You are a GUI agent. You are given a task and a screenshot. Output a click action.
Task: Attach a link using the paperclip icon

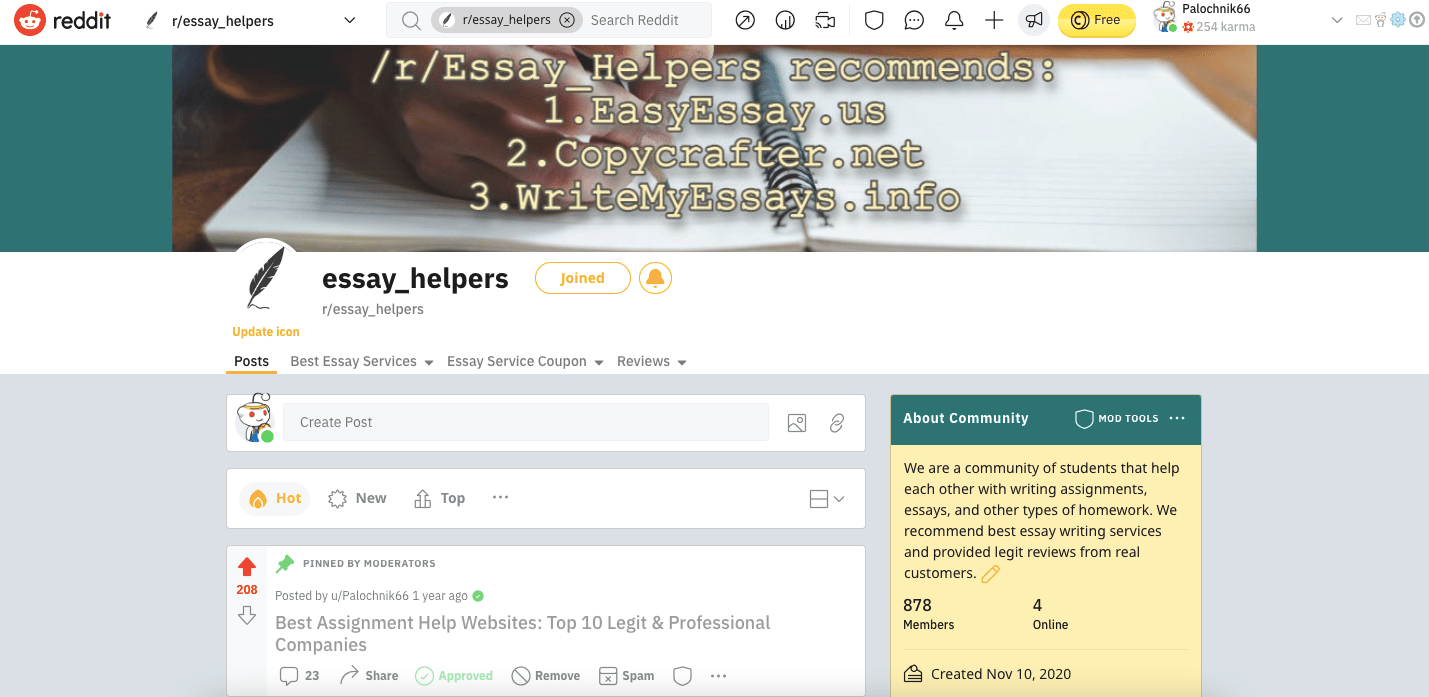(x=837, y=423)
